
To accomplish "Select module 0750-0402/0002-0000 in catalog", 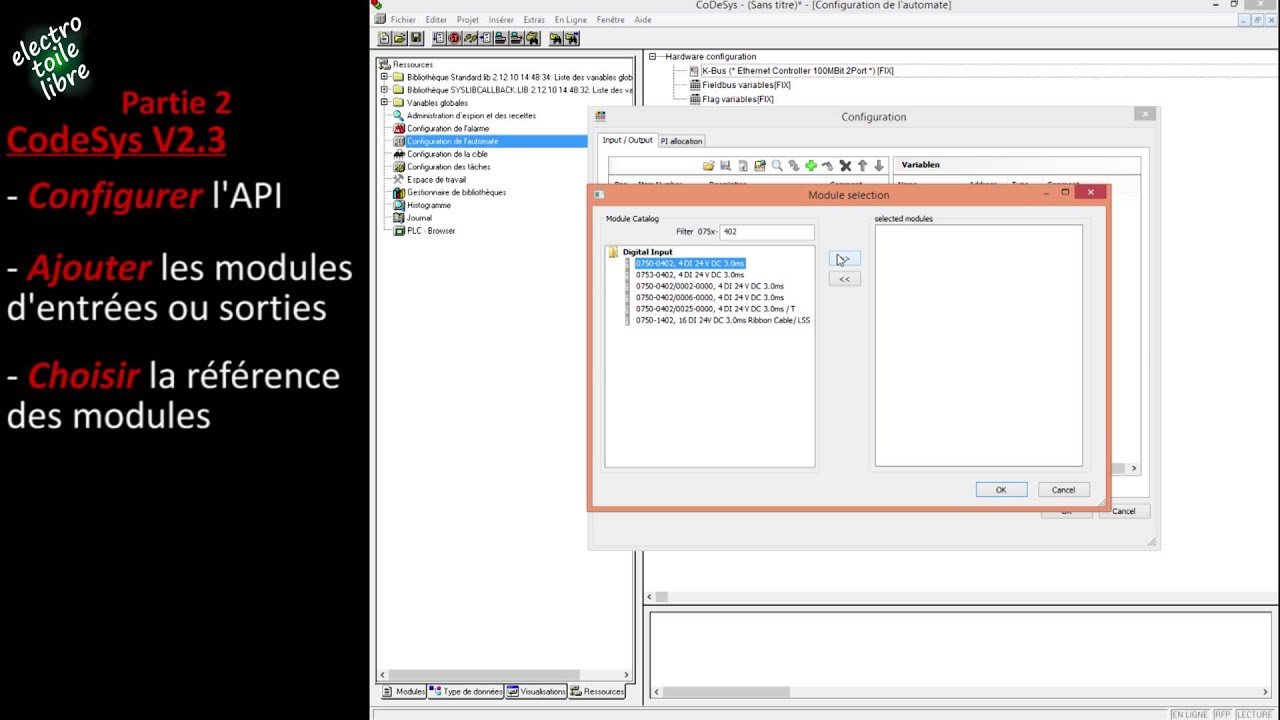I will point(710,286).
